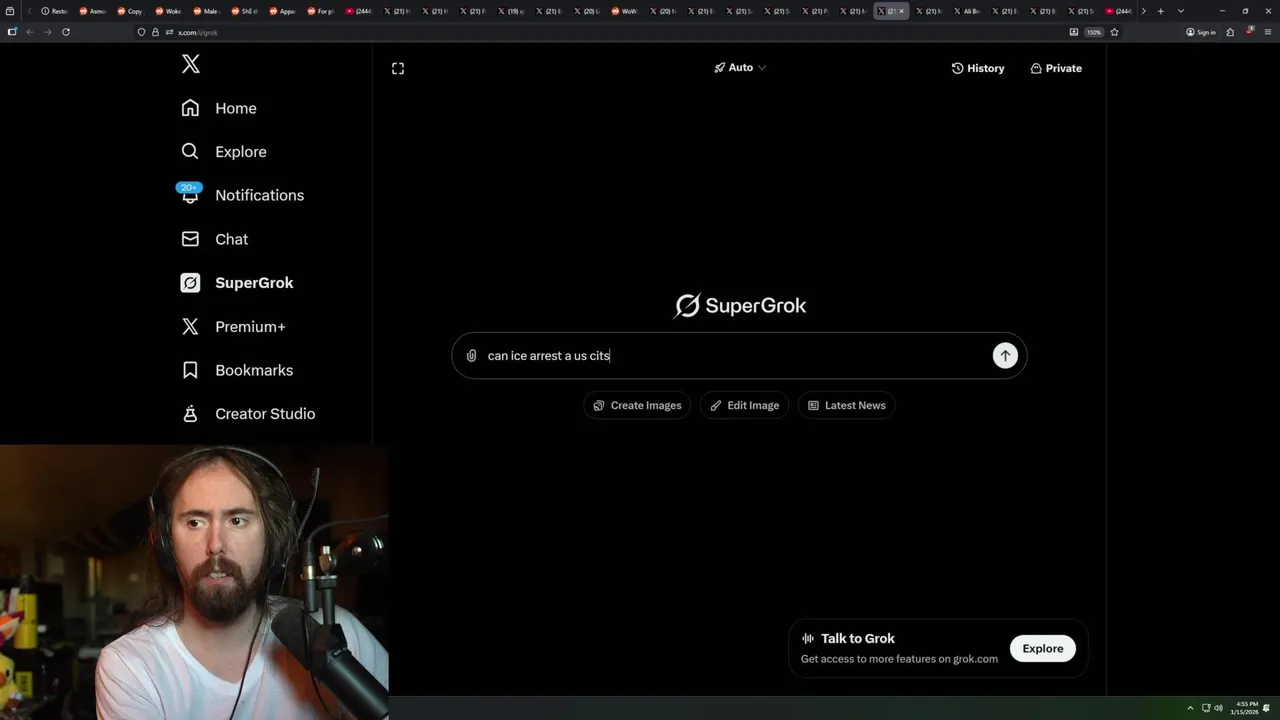Expand the Auto model dropdown
The height and width of the screenshot is (720, 1280).
pos(740,67)
